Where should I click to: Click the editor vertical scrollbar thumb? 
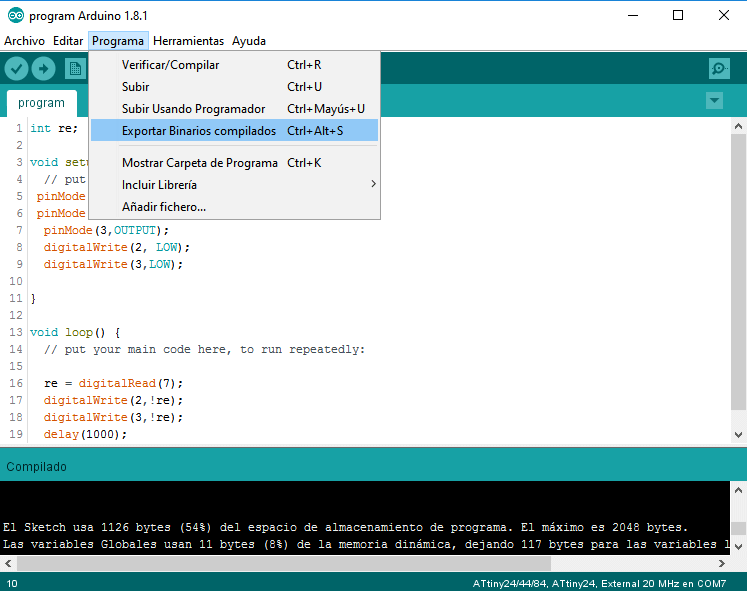738,271
